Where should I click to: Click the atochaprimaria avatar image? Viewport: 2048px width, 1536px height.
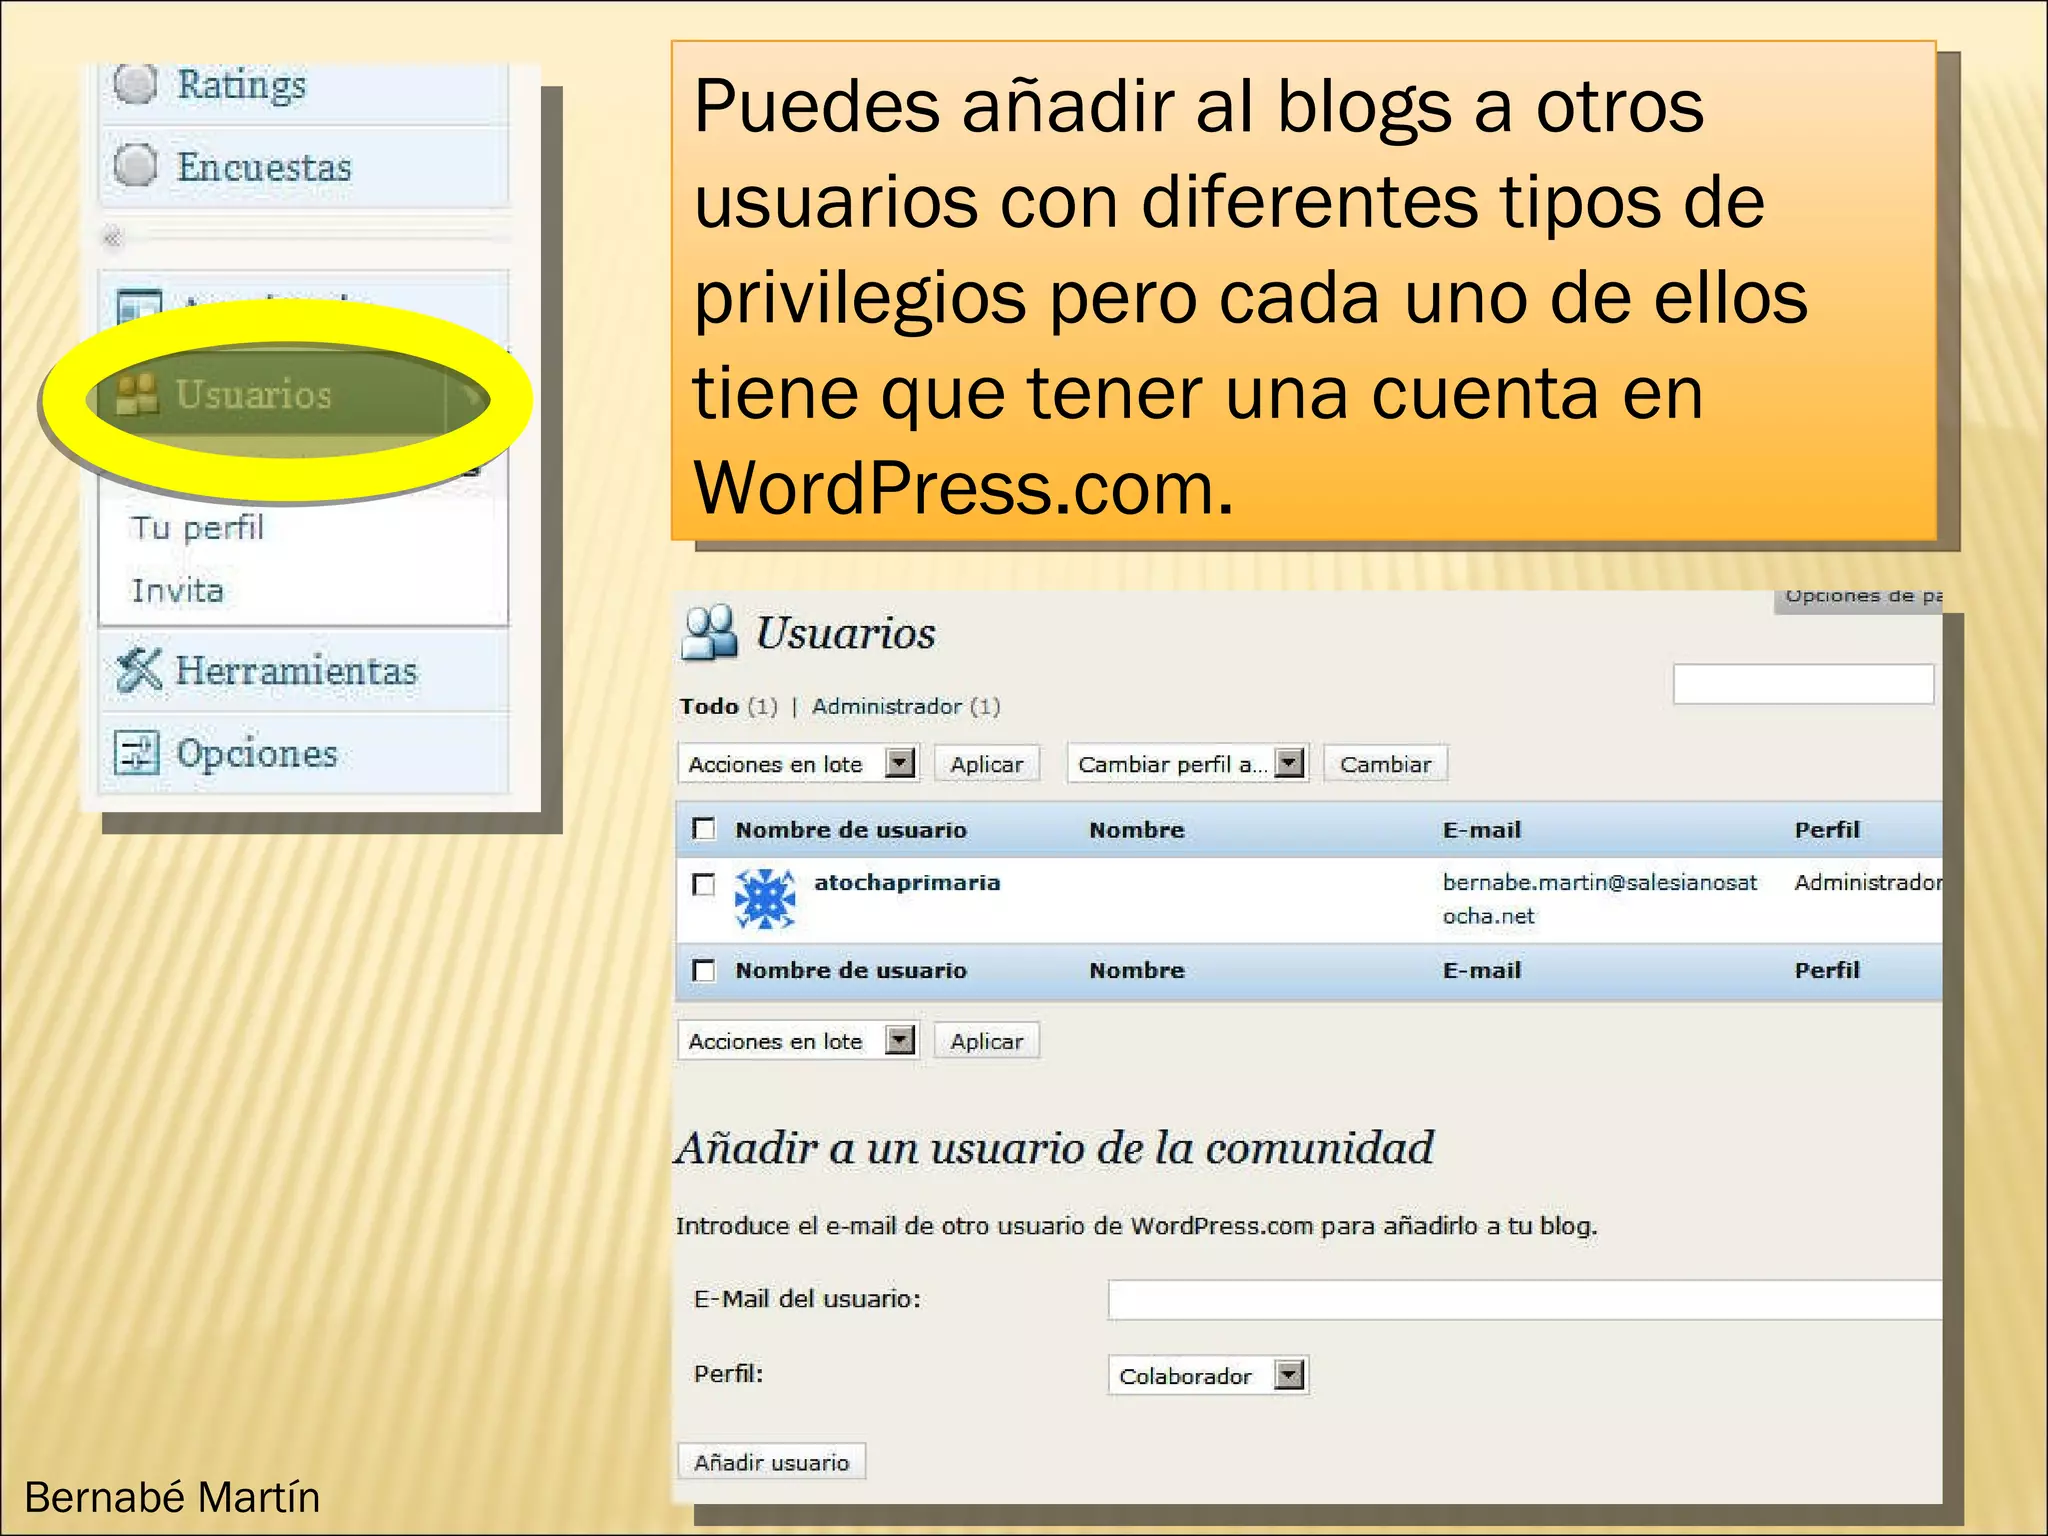(x=765, y=898)
